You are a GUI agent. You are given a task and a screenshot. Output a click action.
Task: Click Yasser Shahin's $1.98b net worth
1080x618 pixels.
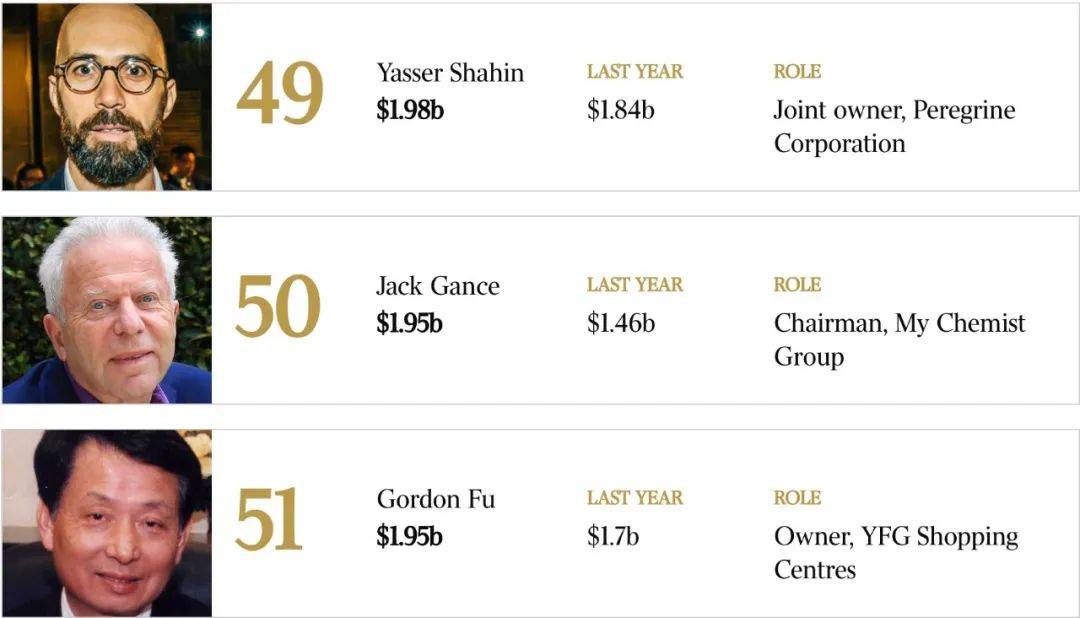(x=410, y=110)
